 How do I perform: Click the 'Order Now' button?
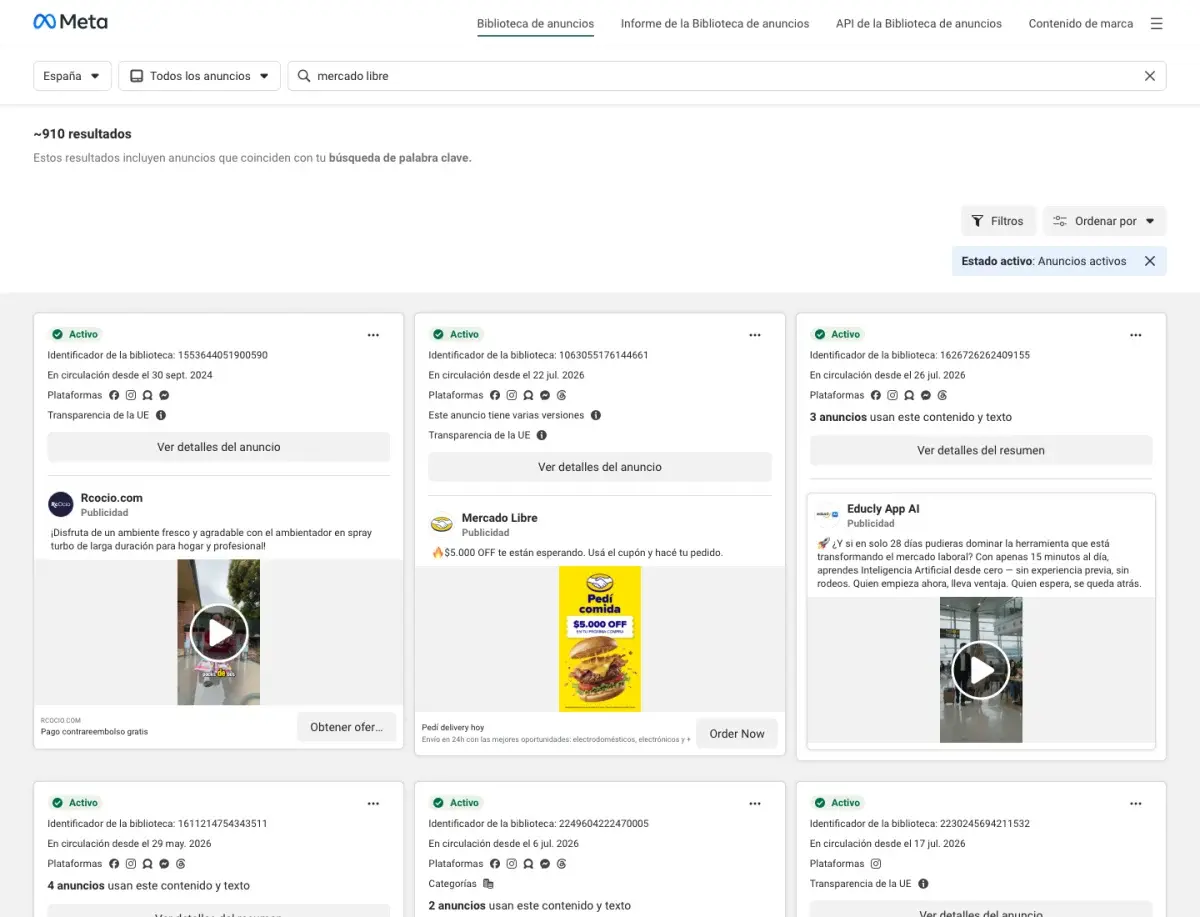tap(737, 733)
